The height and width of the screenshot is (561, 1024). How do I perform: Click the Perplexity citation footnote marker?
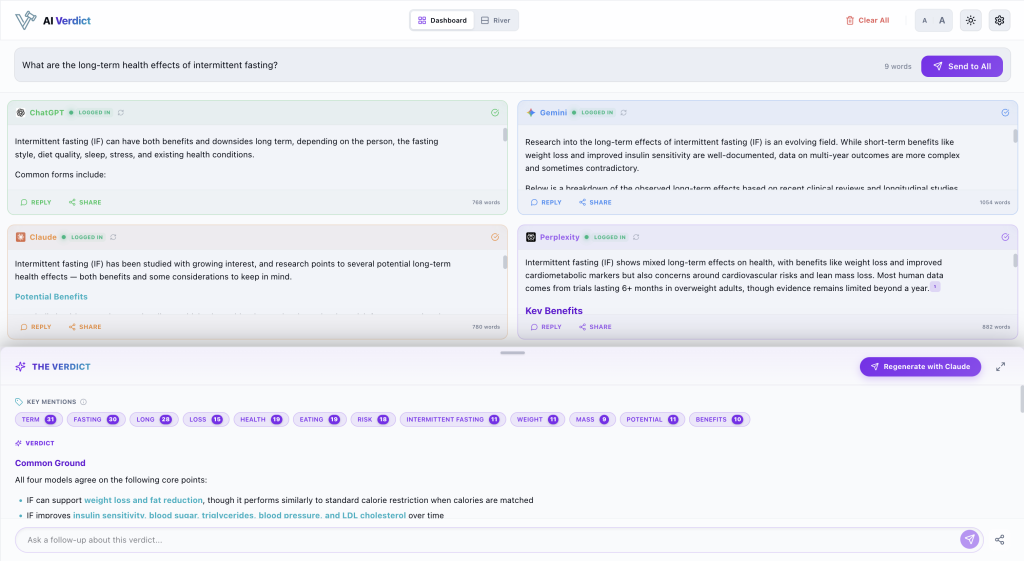[x=935, y=287]
